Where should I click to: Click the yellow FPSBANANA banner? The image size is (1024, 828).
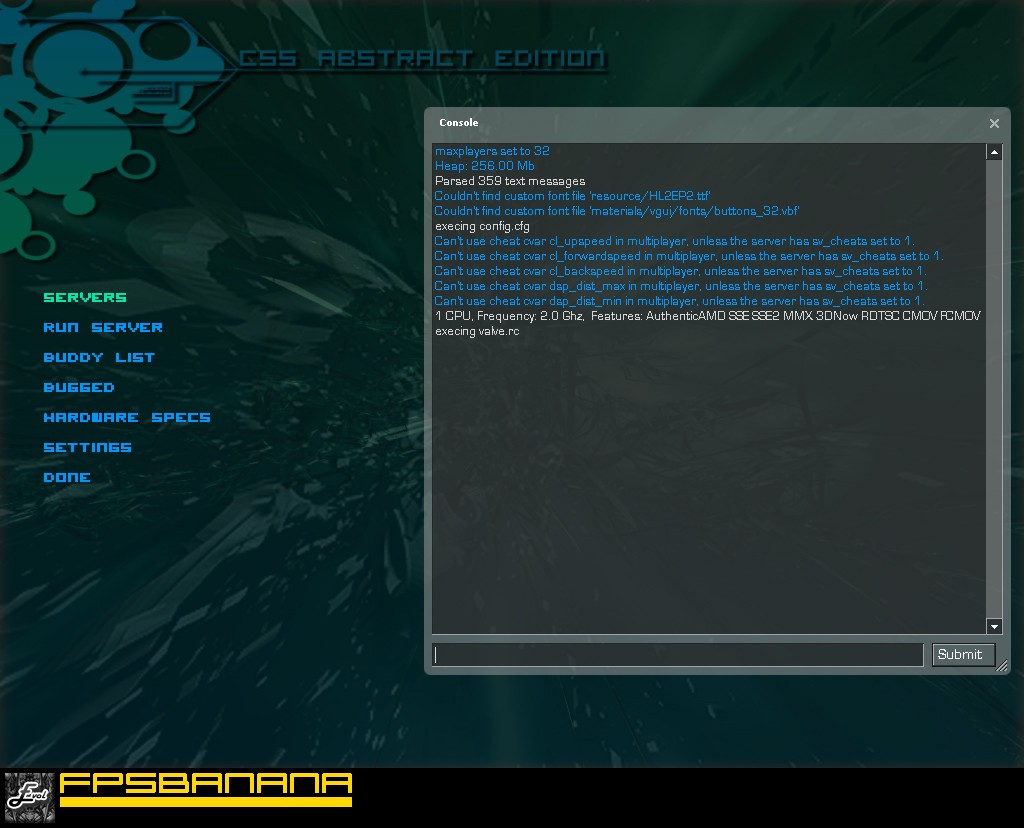(x=205, y=789)
